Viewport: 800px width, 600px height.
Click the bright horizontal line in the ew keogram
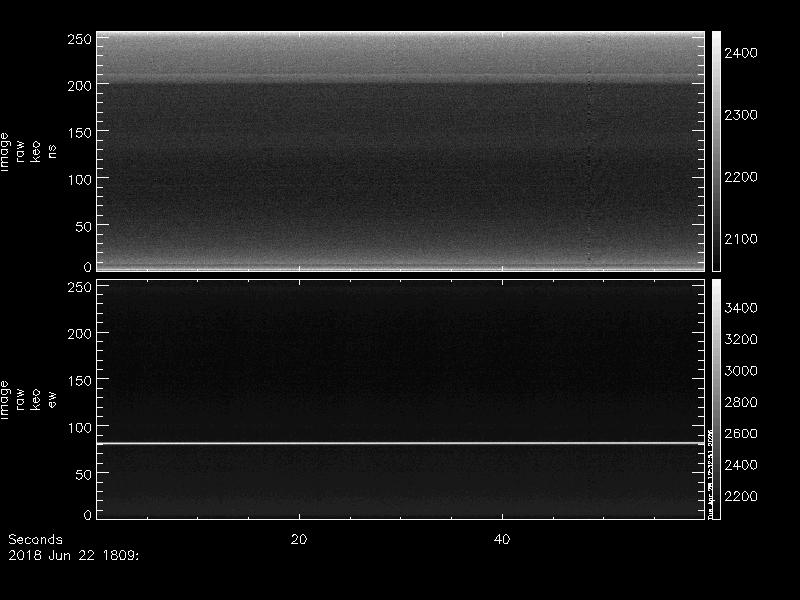pos(401,443)
